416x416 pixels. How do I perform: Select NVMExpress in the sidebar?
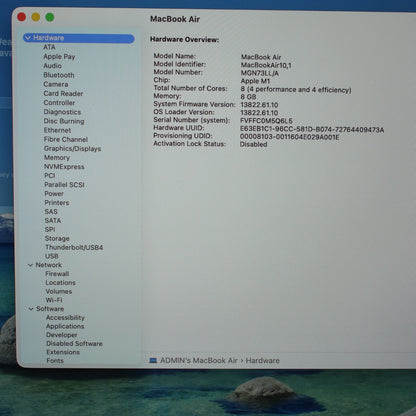64,167
